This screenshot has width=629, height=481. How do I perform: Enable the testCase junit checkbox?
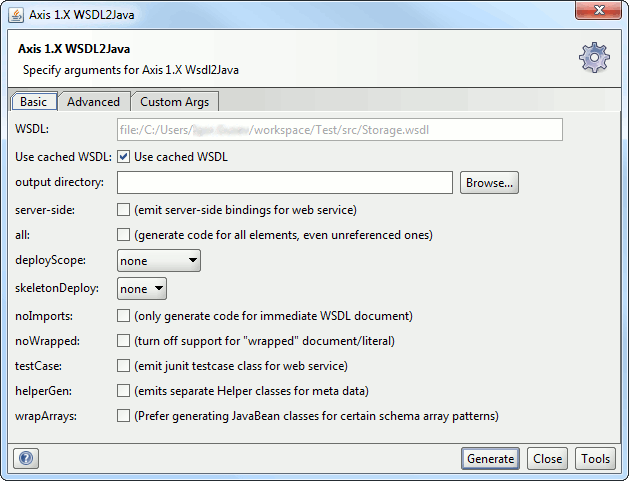(124, 365)
